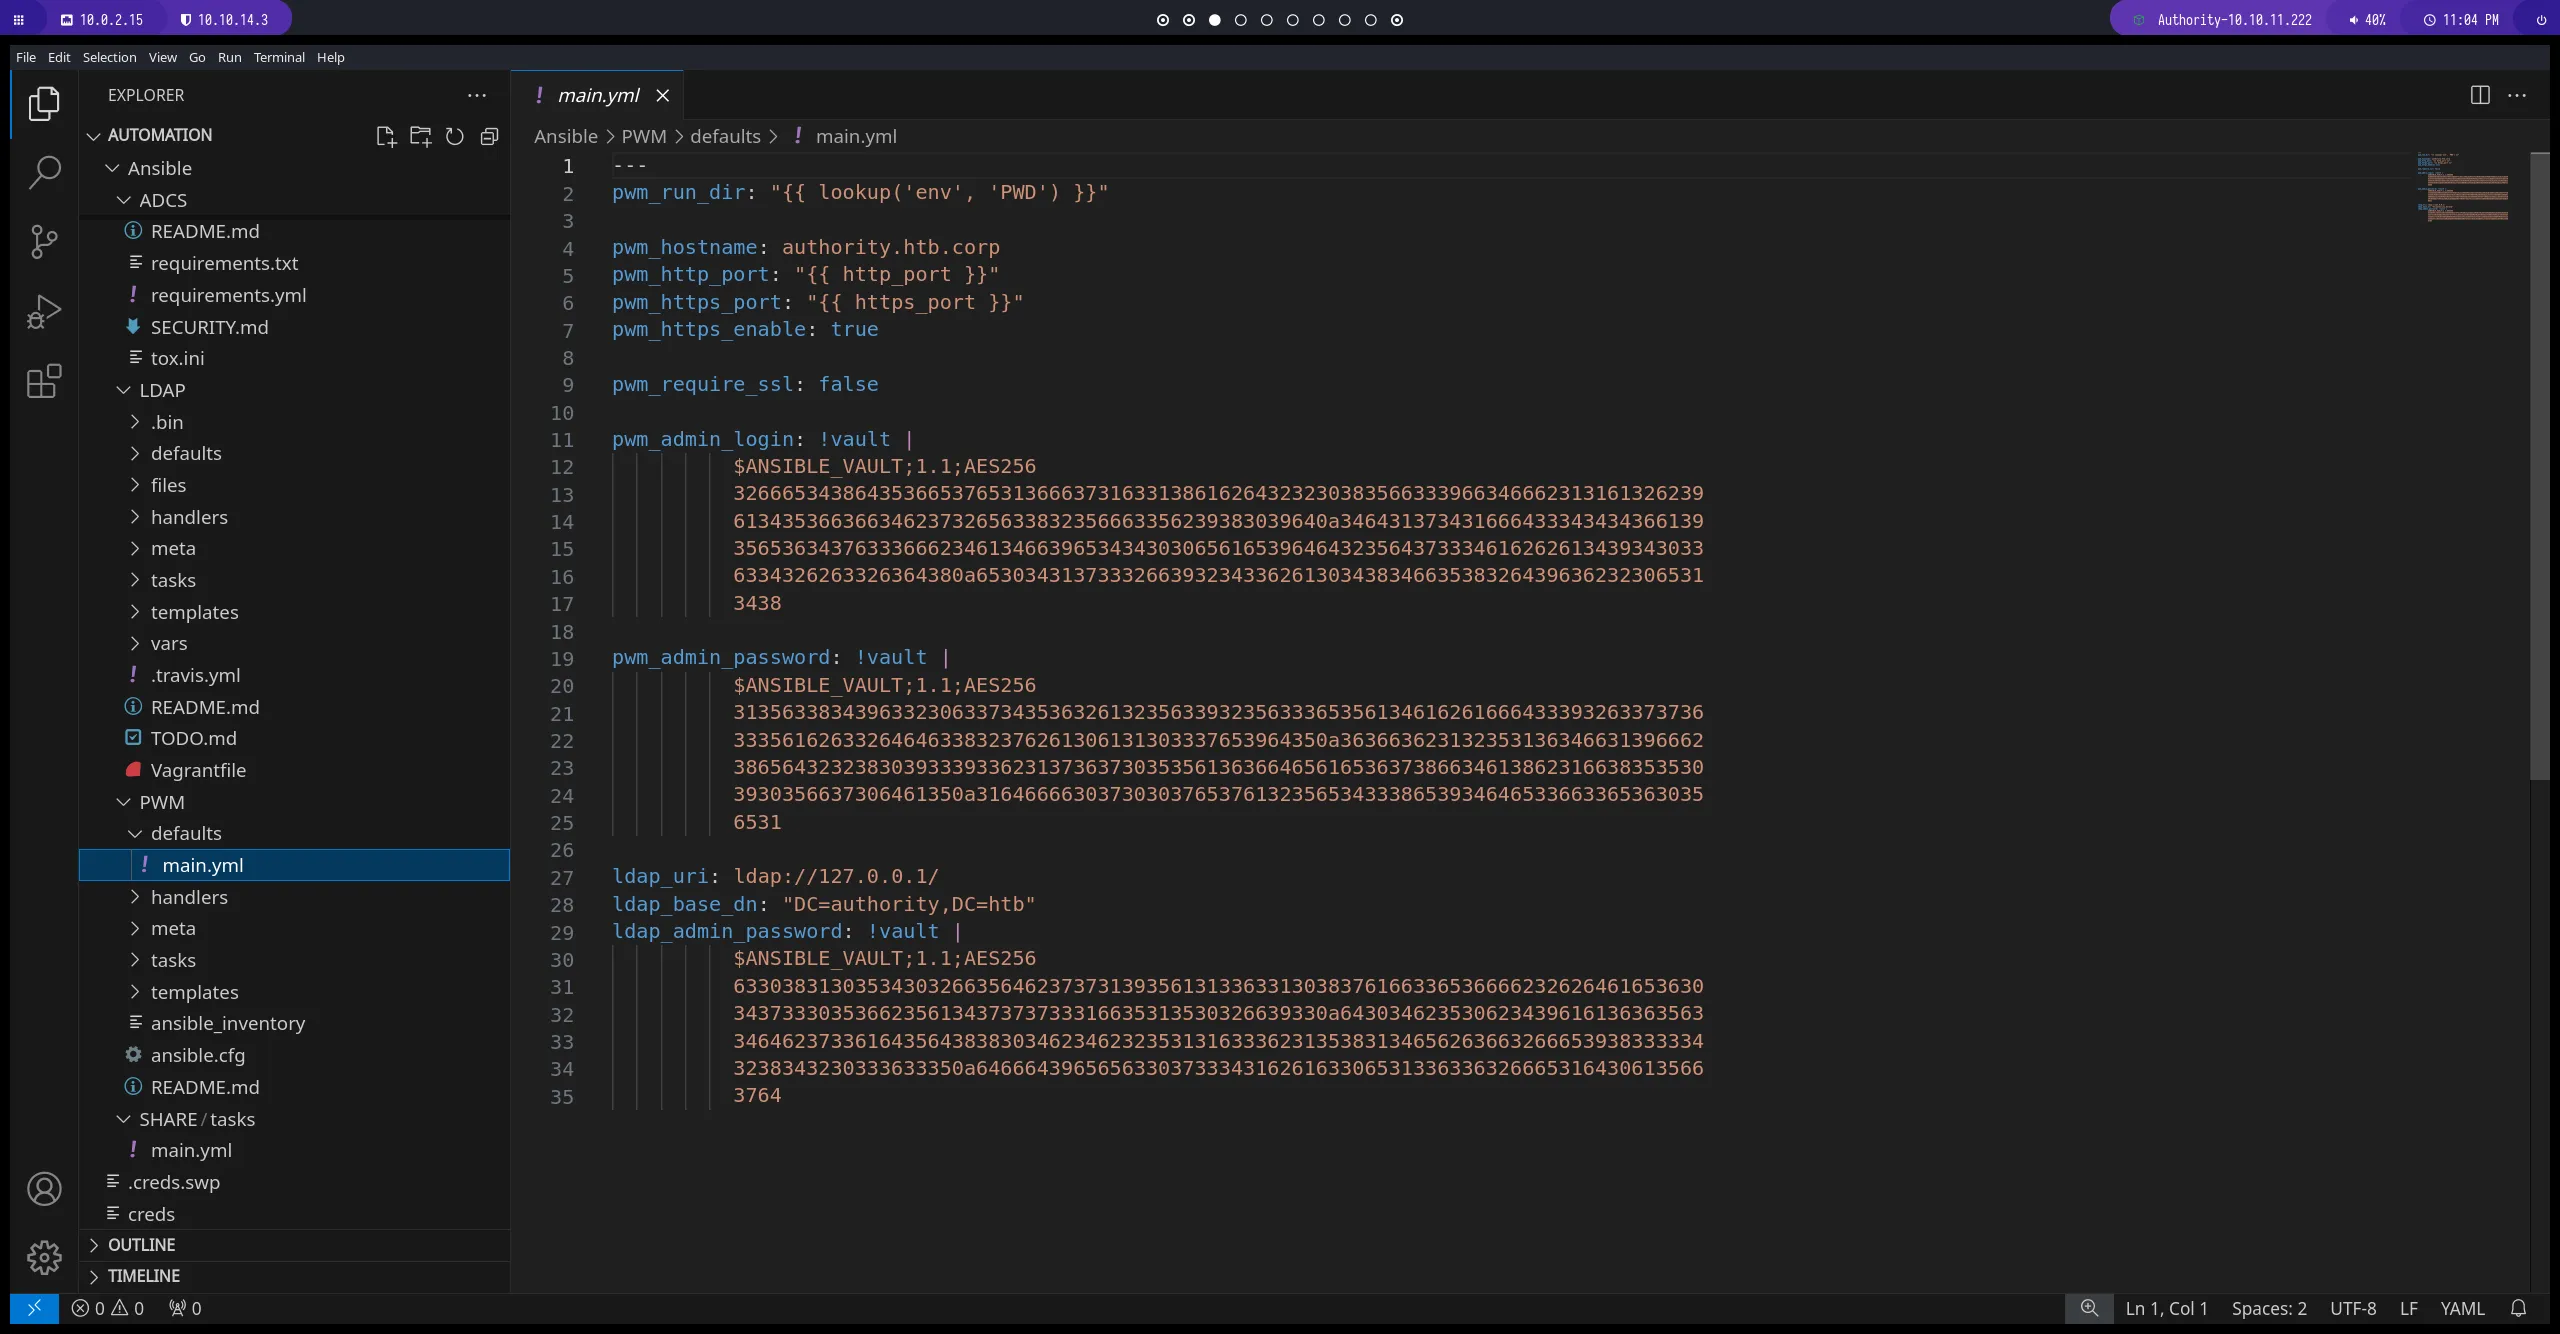2560x1334 pixels.
Task: Collapse the ADCS folder
Action: (162, 200)
